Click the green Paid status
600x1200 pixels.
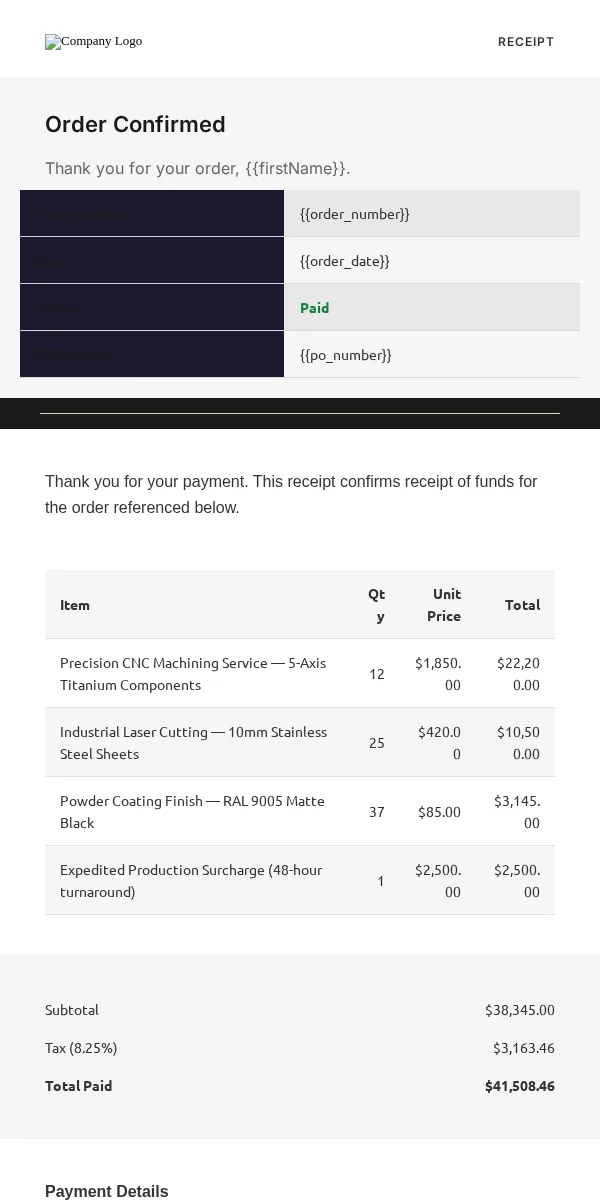point(315,307)
